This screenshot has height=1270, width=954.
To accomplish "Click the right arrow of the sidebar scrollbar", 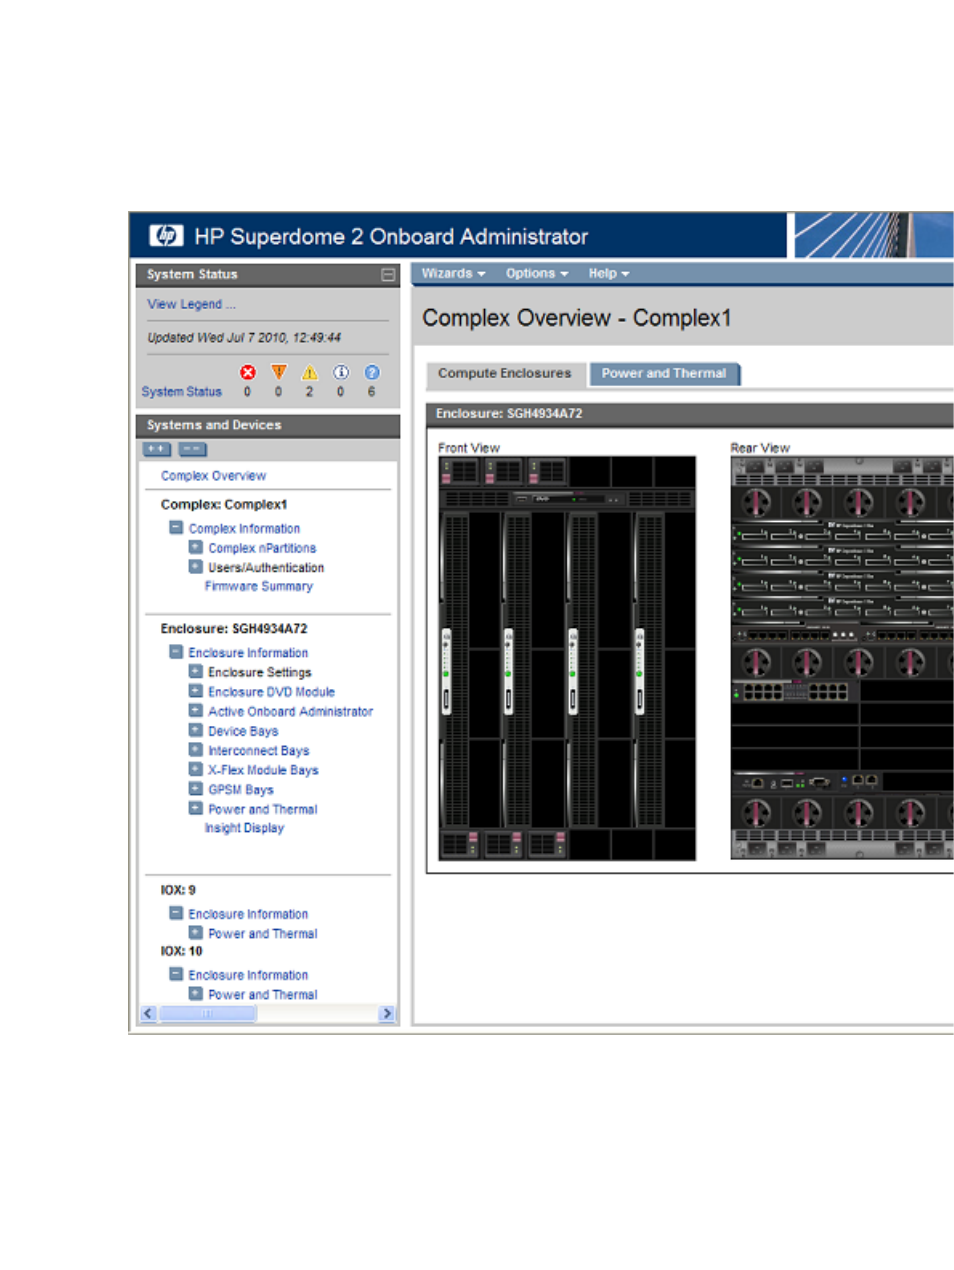I will point(387,1013).
